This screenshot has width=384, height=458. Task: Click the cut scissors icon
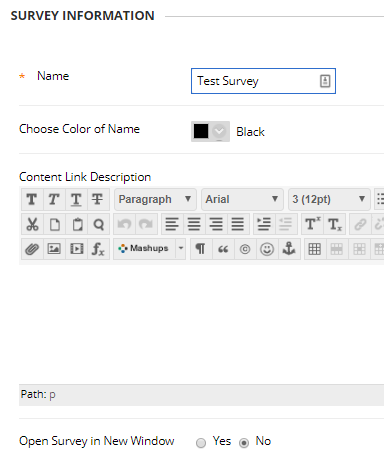(x=32, y=224)
